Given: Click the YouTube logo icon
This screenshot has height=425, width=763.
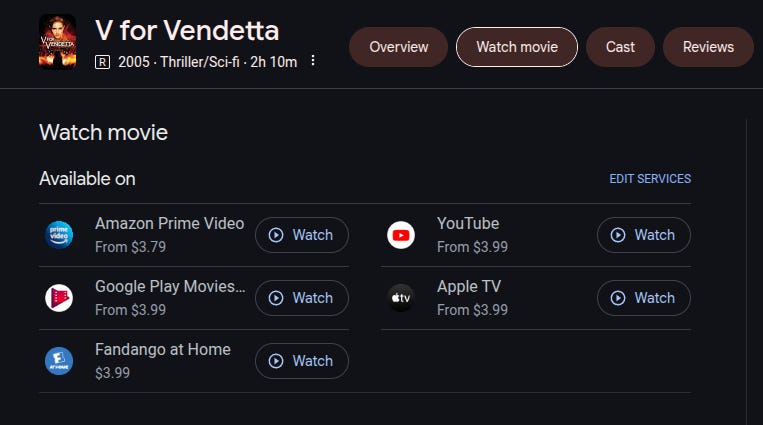Looking at the screenshot, I should coord(401,235).
